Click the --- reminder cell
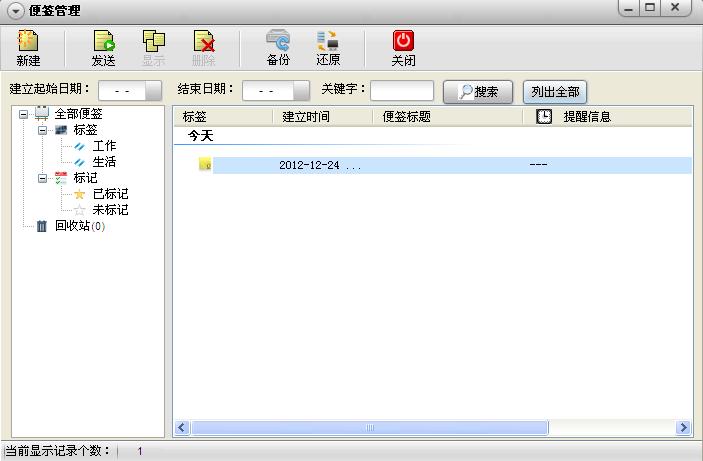 (x=538, y=165)
